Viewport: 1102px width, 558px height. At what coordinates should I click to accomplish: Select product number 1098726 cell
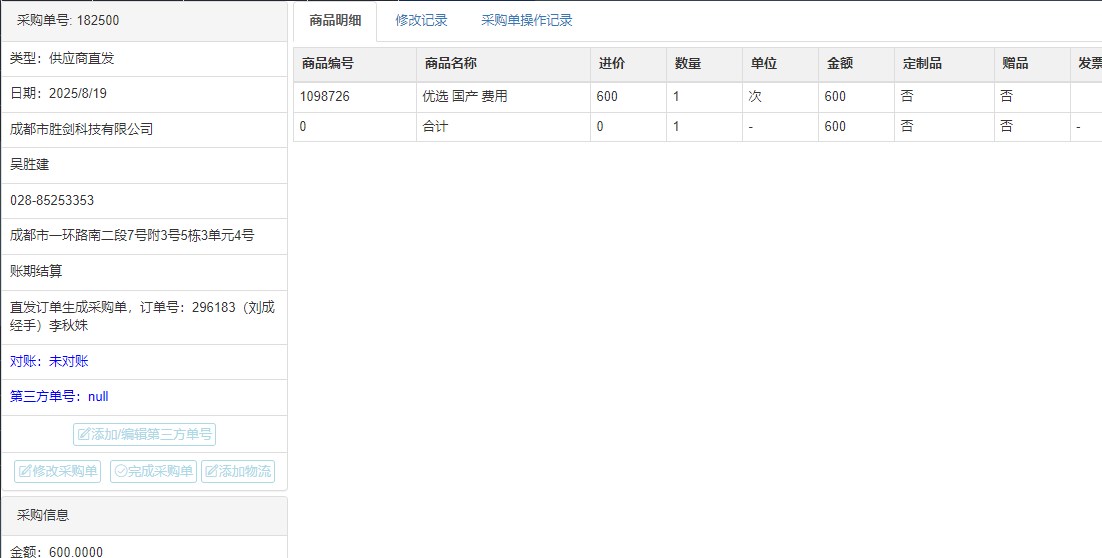point(355,97)
